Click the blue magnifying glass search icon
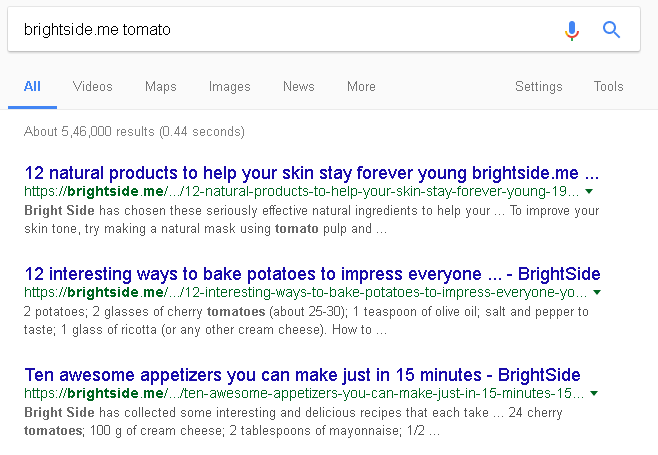Image resolution: width=658 pixels, height=455 pixels. click(x=611, y=30)
